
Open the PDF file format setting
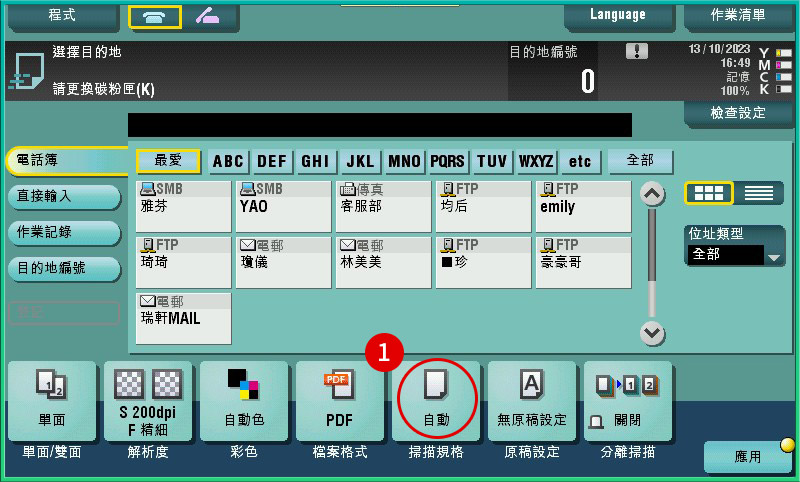tap(337, 401)
